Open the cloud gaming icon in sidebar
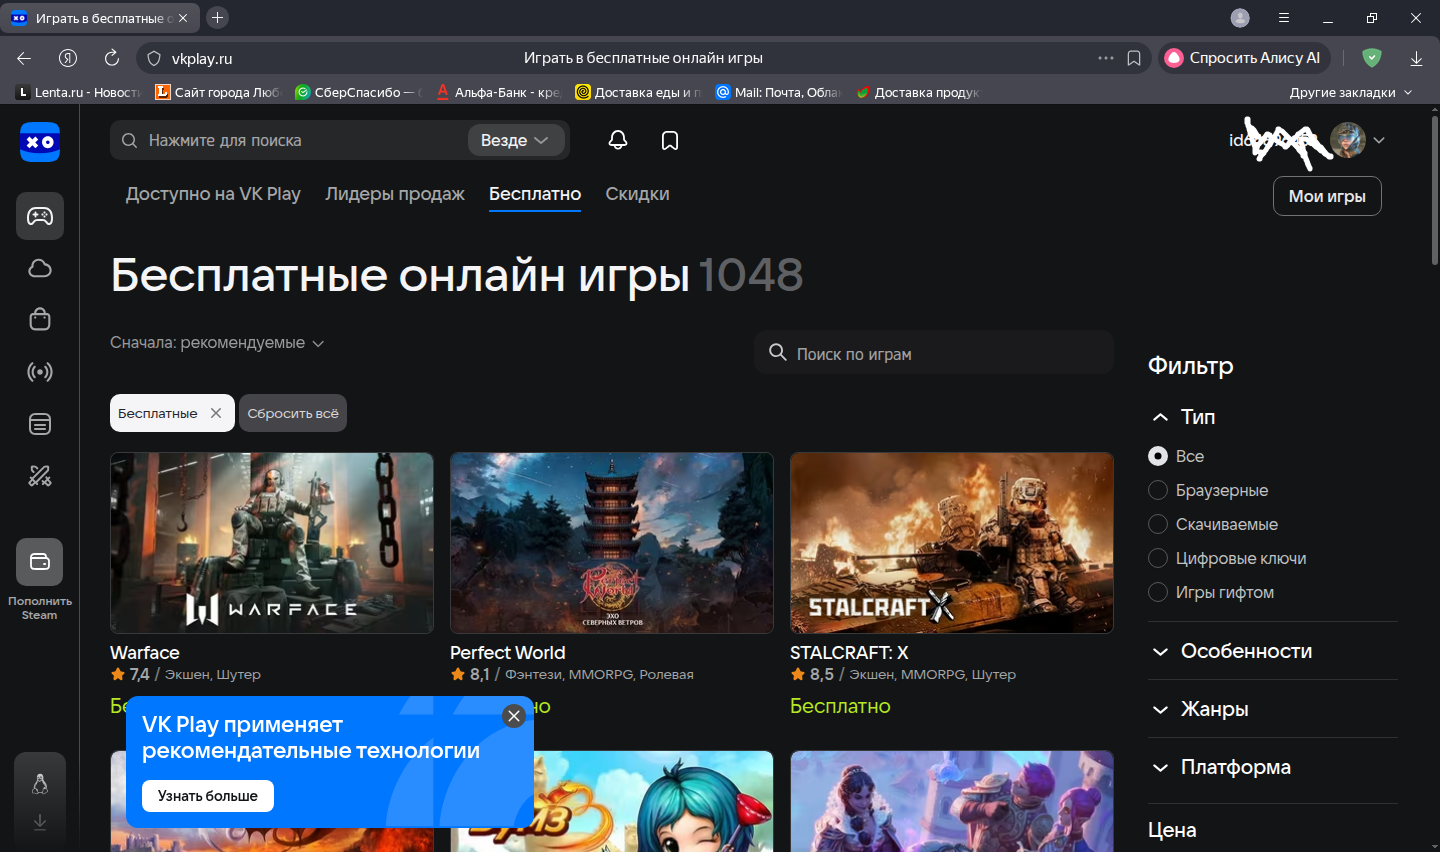This screenshot has width=1440, height=852. click(40, 268)
